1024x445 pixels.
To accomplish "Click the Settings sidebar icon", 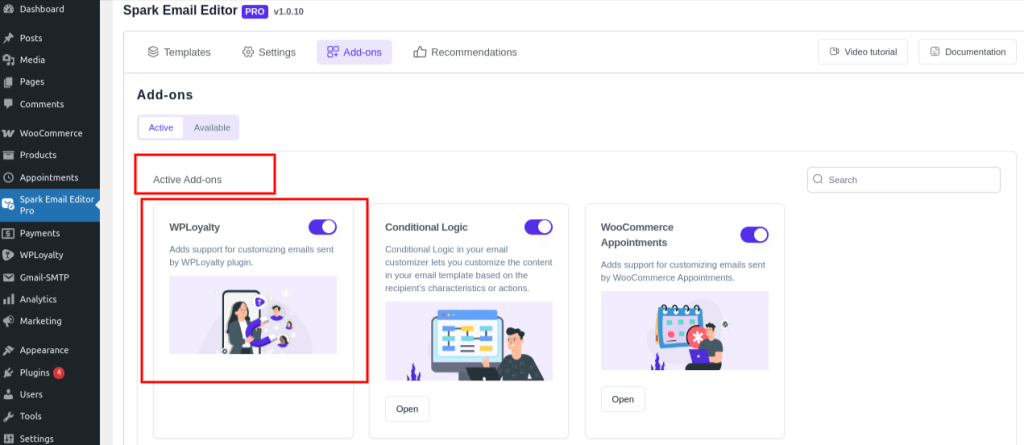I will [x=8, y=438].
